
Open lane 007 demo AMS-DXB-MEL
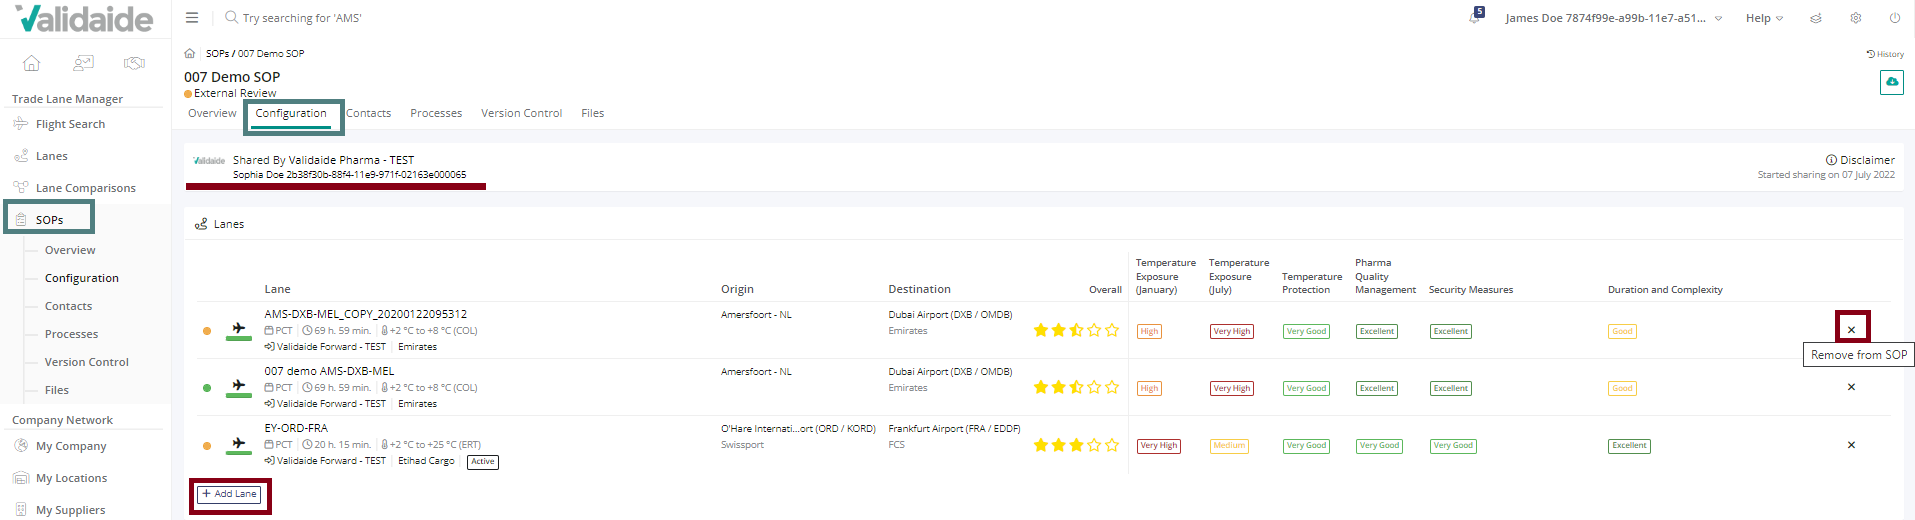pyautogui.click(x=329, y=371)
